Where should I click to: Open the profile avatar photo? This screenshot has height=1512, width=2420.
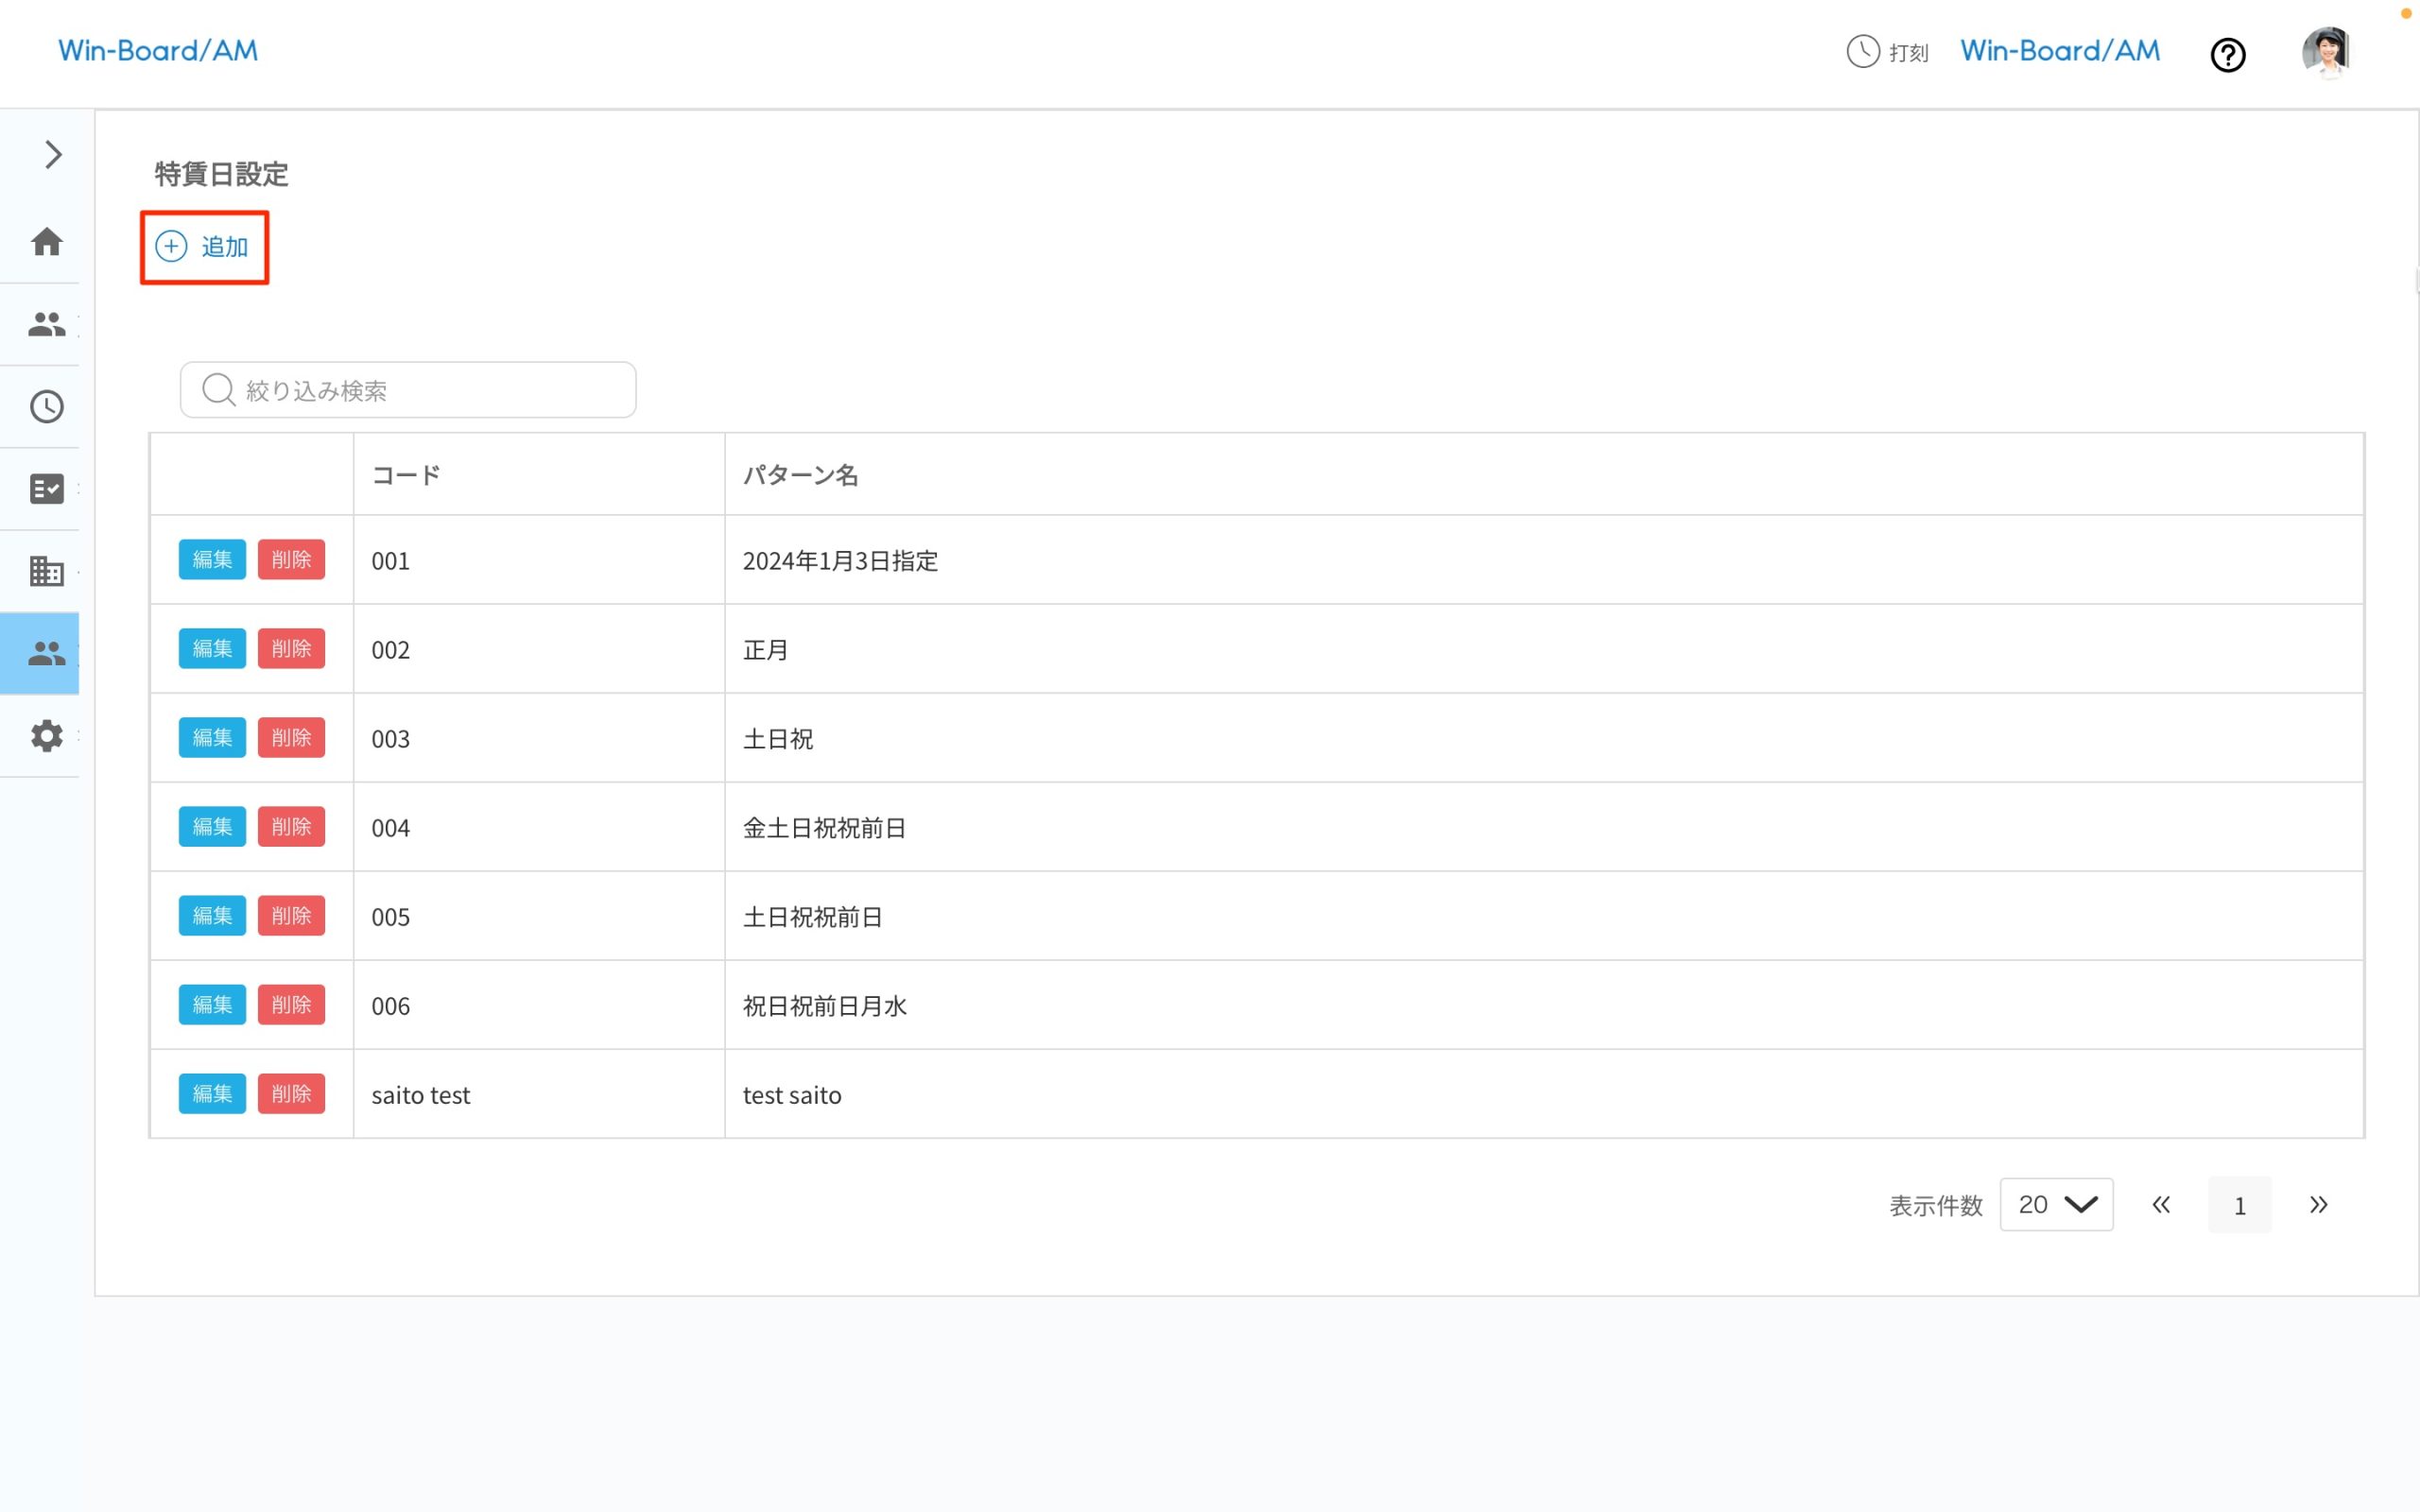pos(2326,51)
